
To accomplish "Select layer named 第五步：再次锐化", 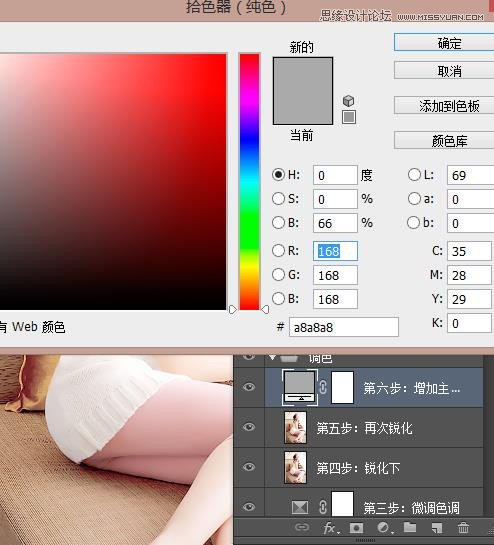I will pyautogui.click(x=364, y=428).
